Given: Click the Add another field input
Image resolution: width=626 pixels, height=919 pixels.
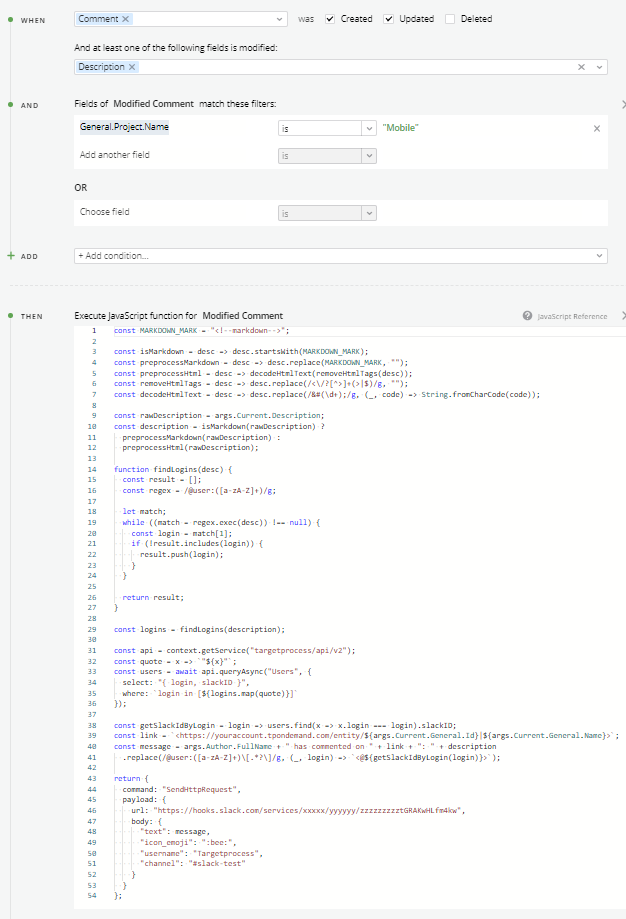Looking at the screenshot, I should tap(115, 155).
